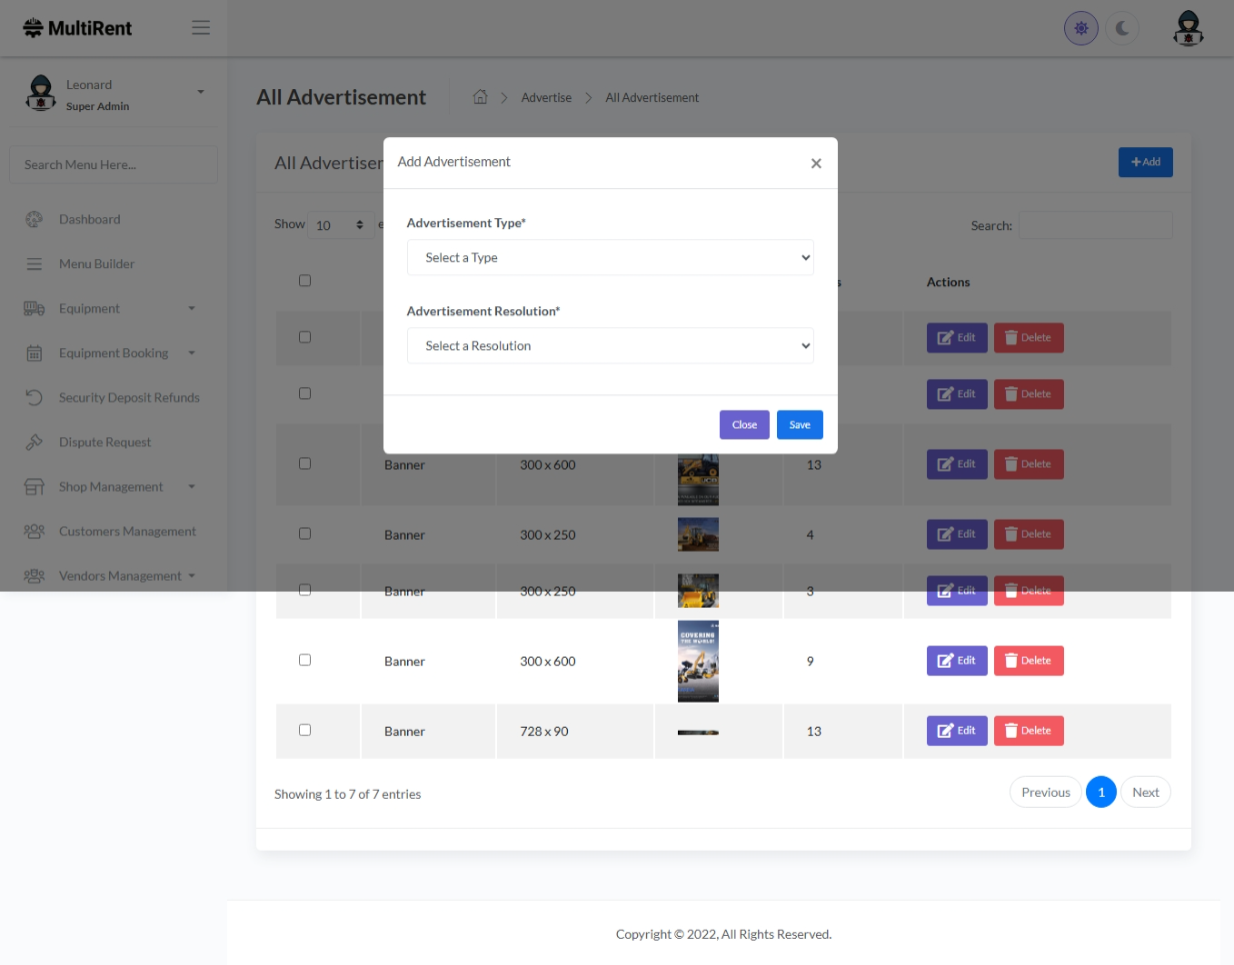Close the Add Advertisement dialog with X
The height and width of the screenshot is (965, 1234).
816,163
